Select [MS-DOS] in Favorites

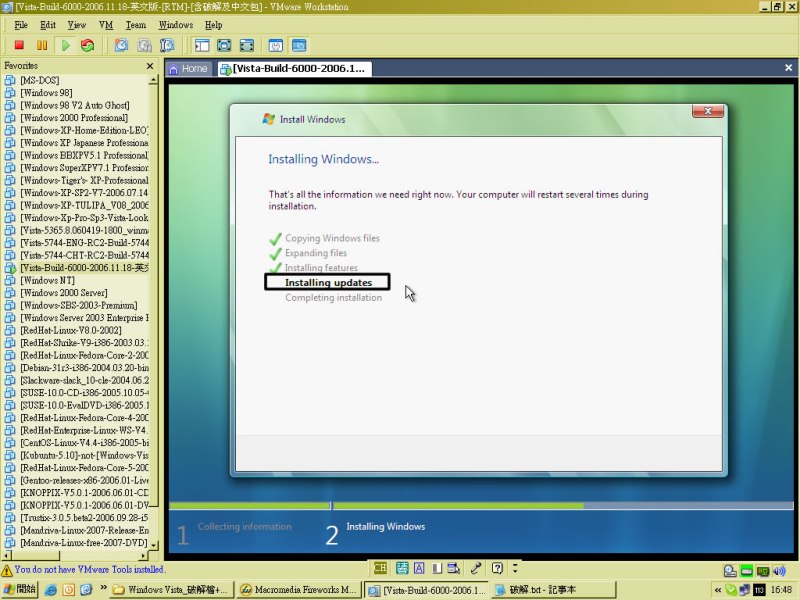click(40, 80)
